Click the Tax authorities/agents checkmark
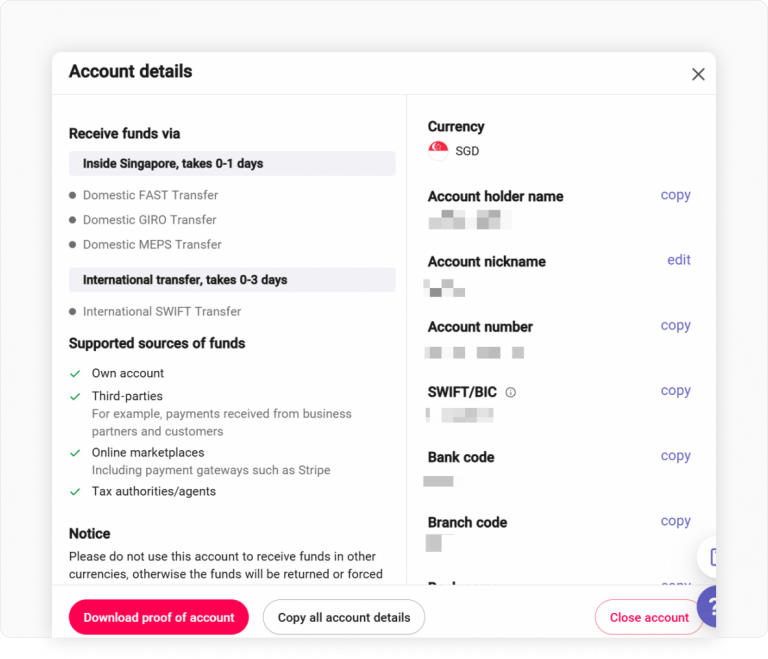Screen dimensions: 768x659 coord(75,491)
